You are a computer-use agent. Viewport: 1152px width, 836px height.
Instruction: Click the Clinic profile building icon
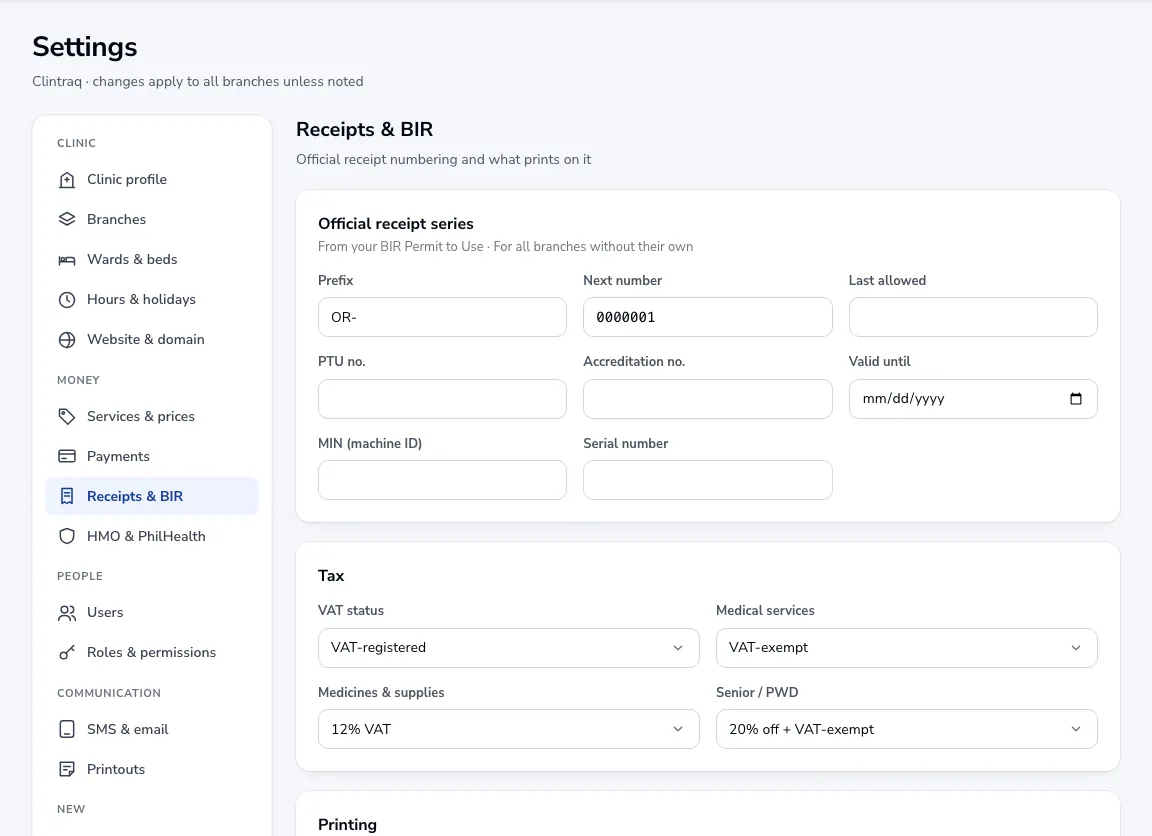point(67,180)
